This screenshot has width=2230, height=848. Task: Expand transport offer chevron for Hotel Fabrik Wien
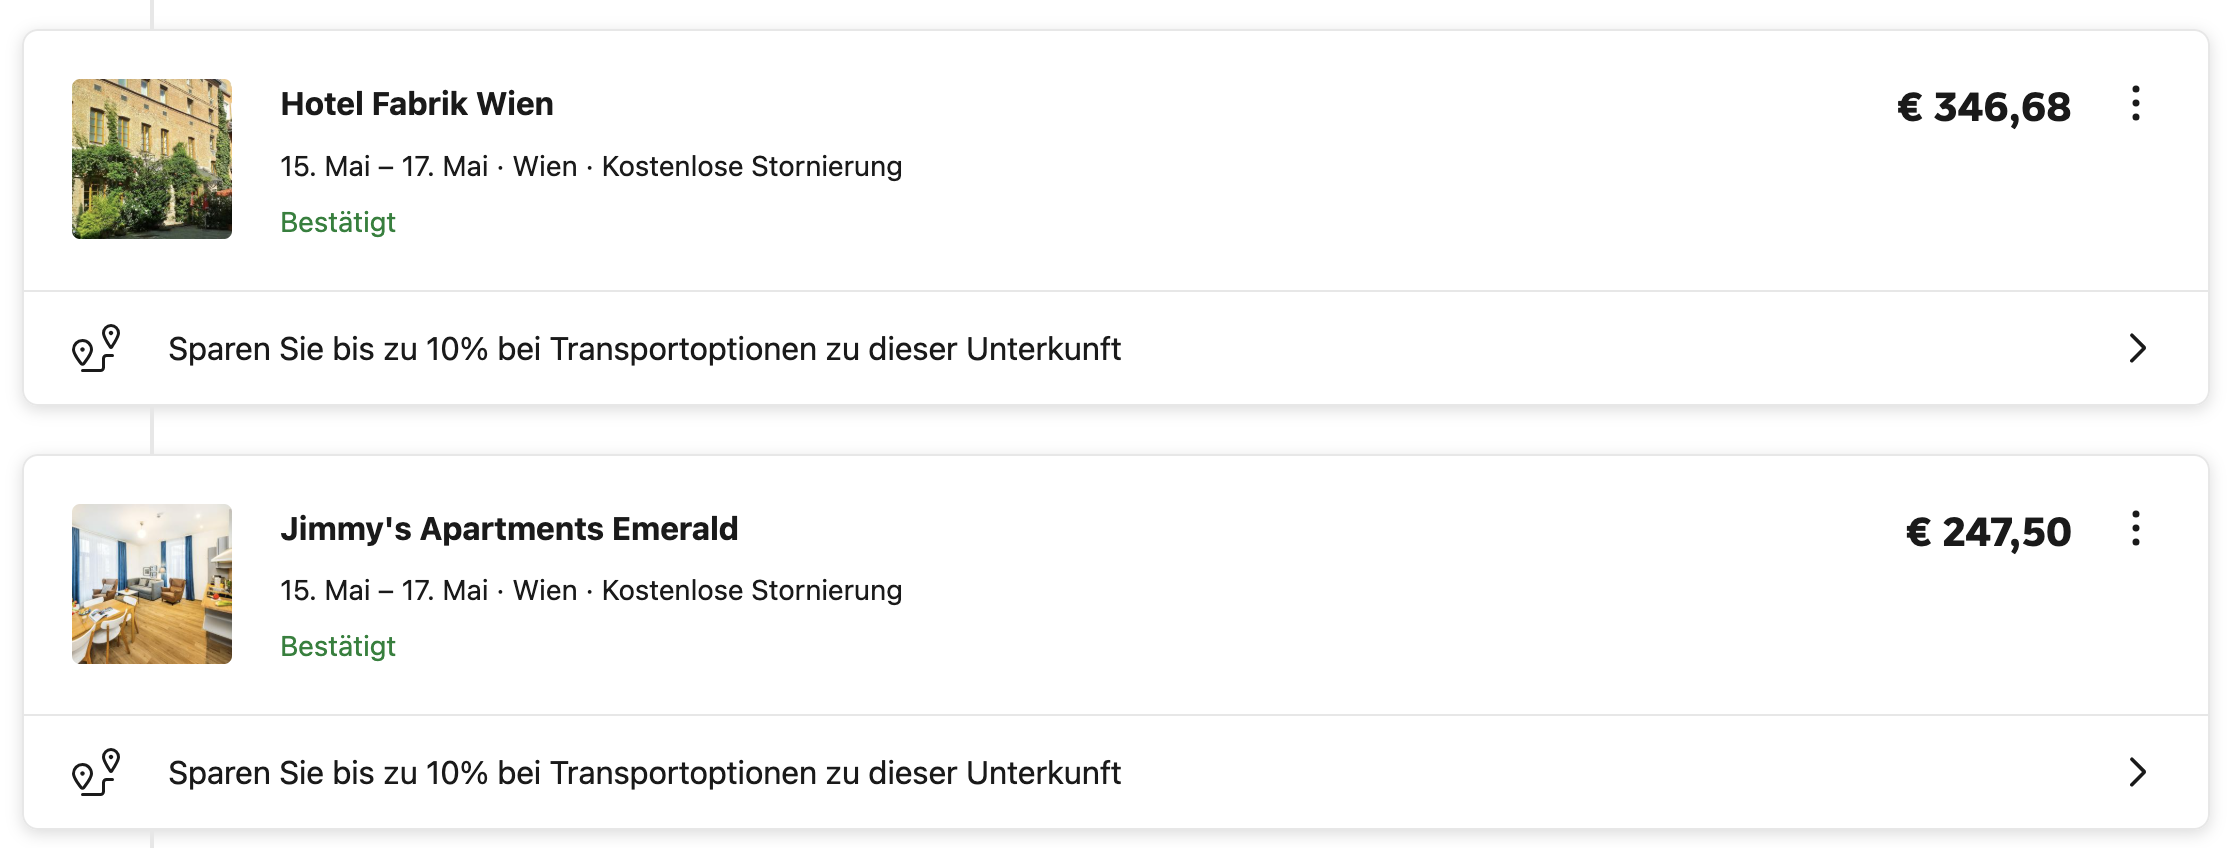click(2137, 348)
